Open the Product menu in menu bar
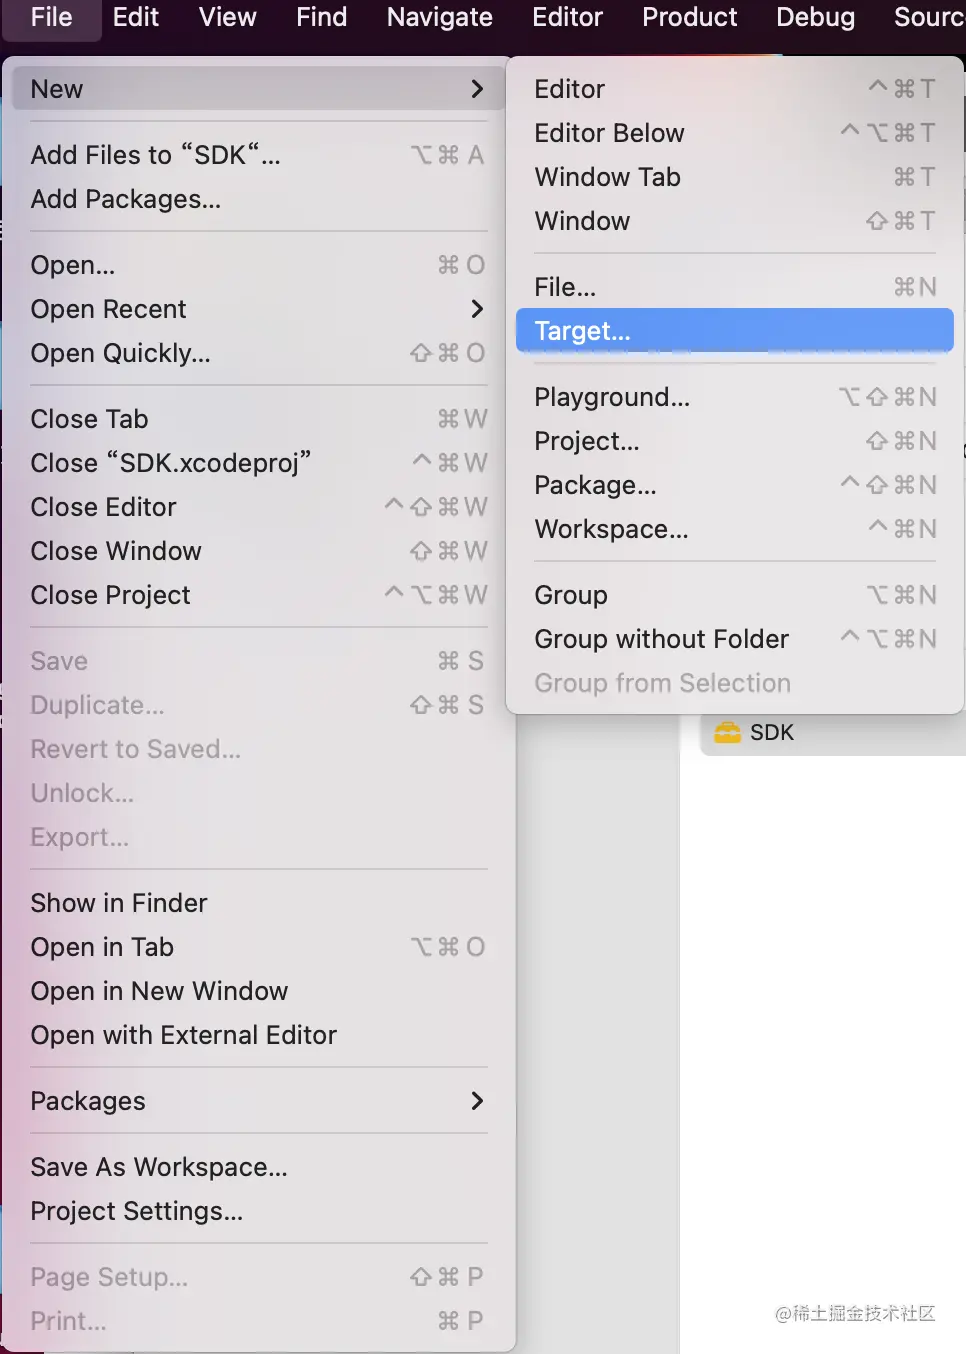The width and height of the screenshot is (966, 1354). 689,17
